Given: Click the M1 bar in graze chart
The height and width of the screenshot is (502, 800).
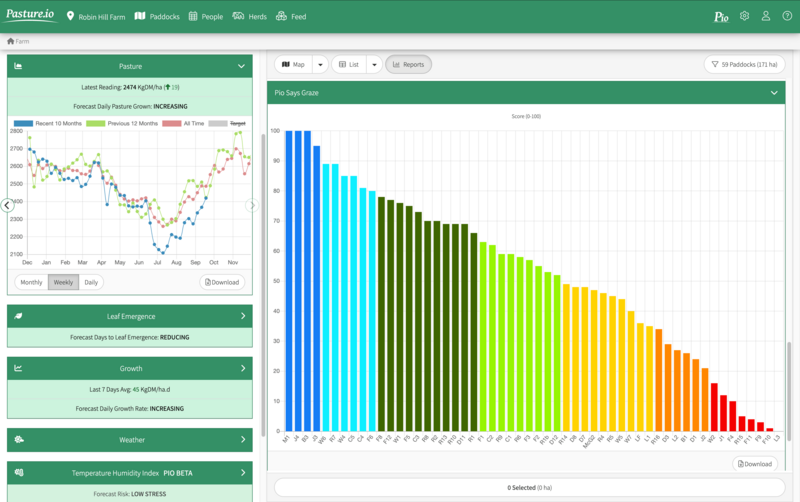Looking at the screenshot, I should point(289,281).
